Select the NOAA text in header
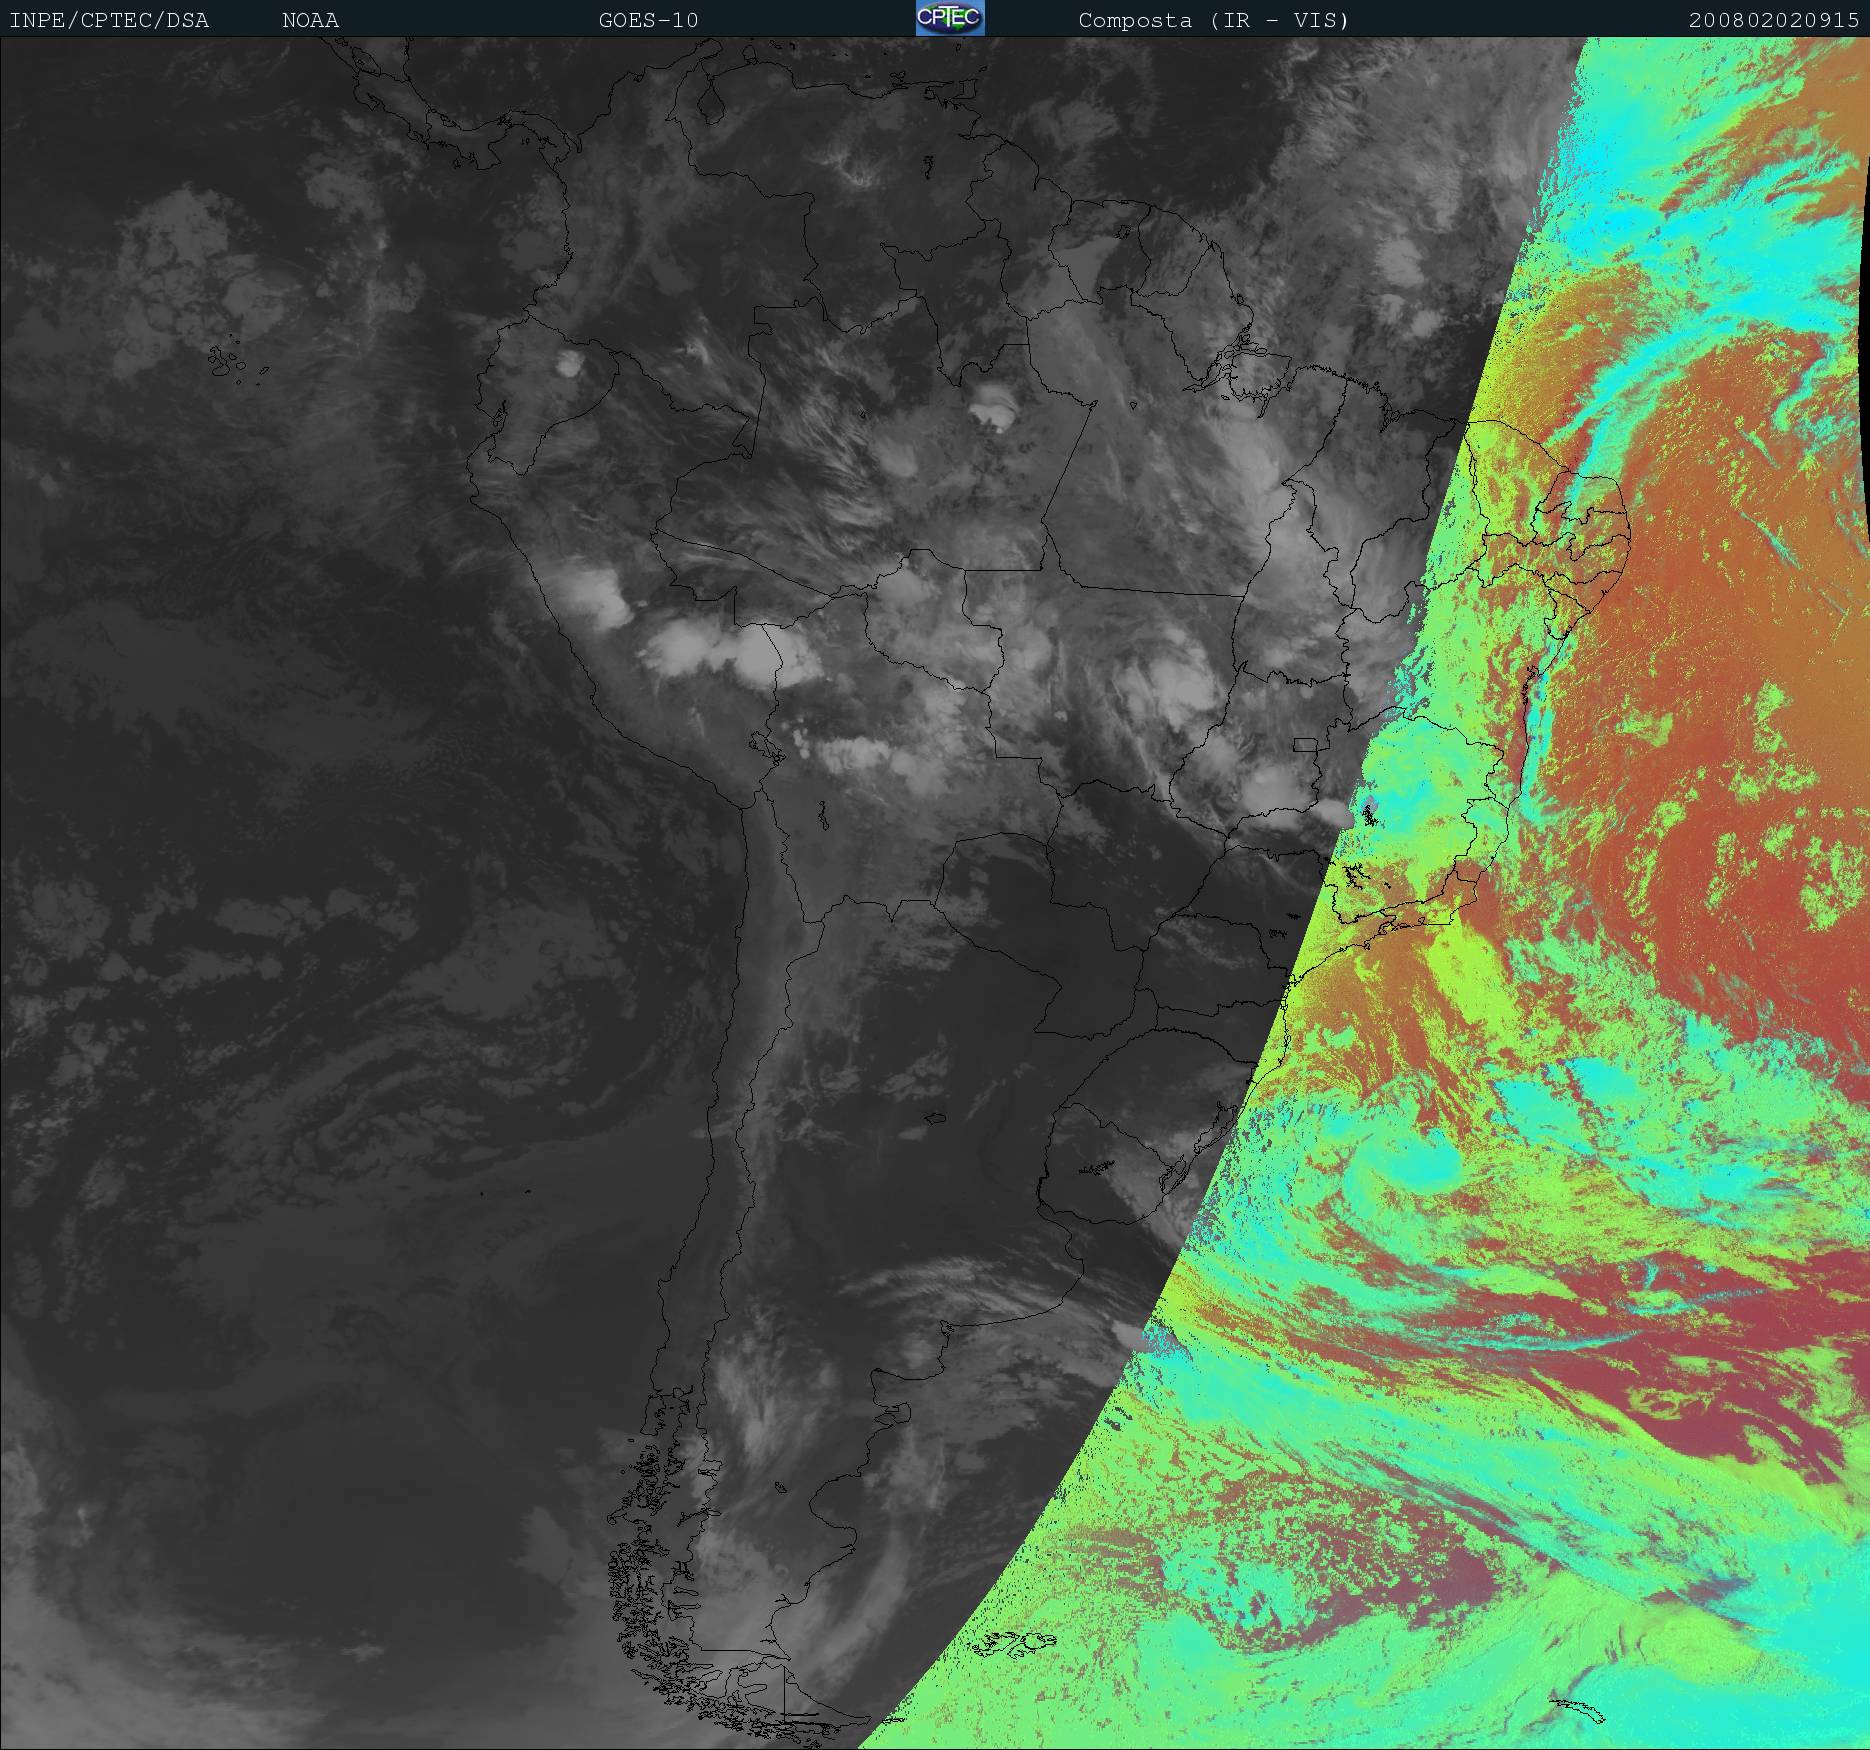This screenshot has height=1750, width=1870. point(310,21)
